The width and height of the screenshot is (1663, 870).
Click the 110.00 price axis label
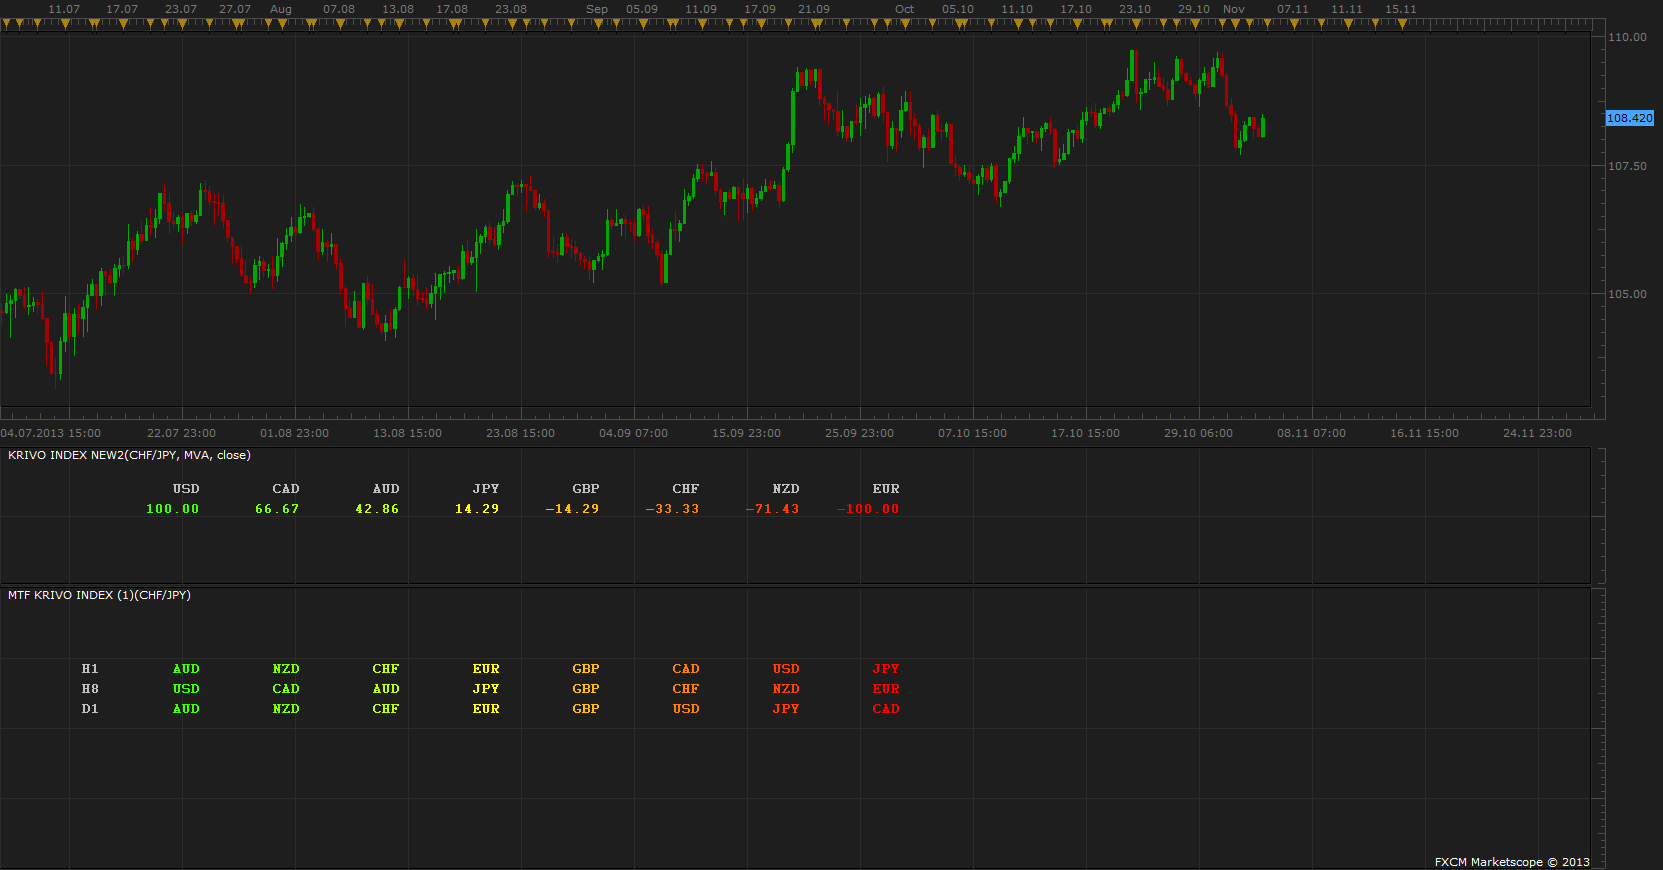point(1627,37)
